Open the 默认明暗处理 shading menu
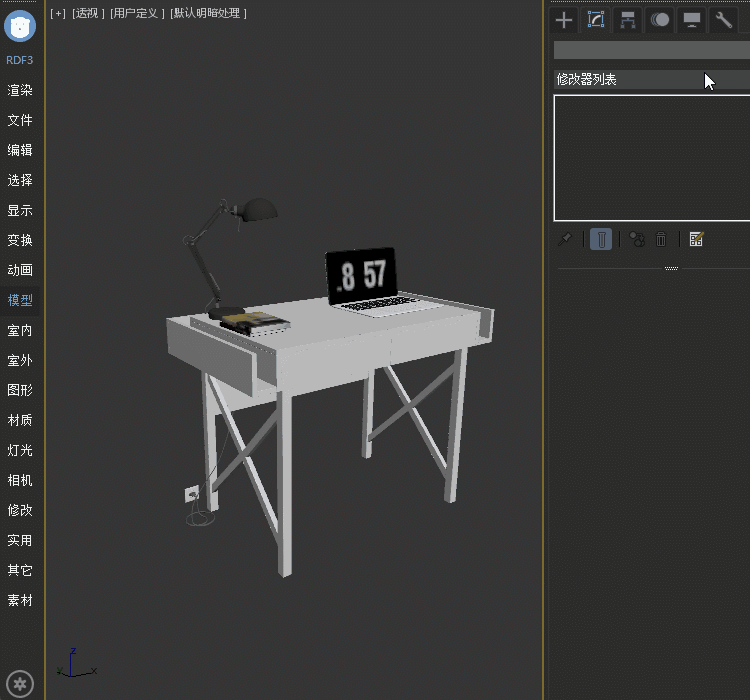The height and width of the screenshot is (700, 750). [208, 13]
